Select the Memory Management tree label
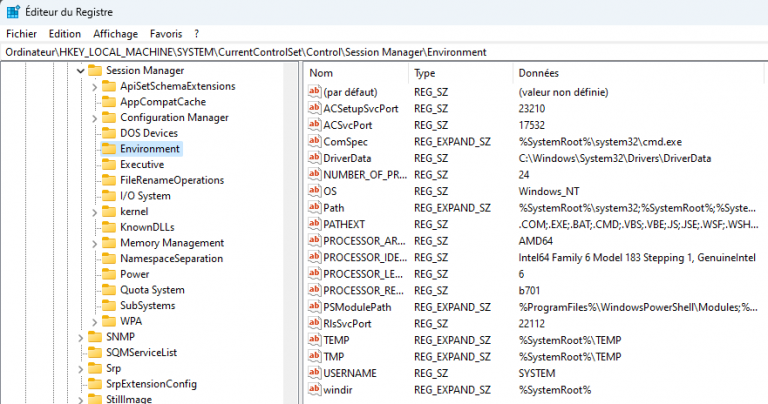 [x=172, y=243]
